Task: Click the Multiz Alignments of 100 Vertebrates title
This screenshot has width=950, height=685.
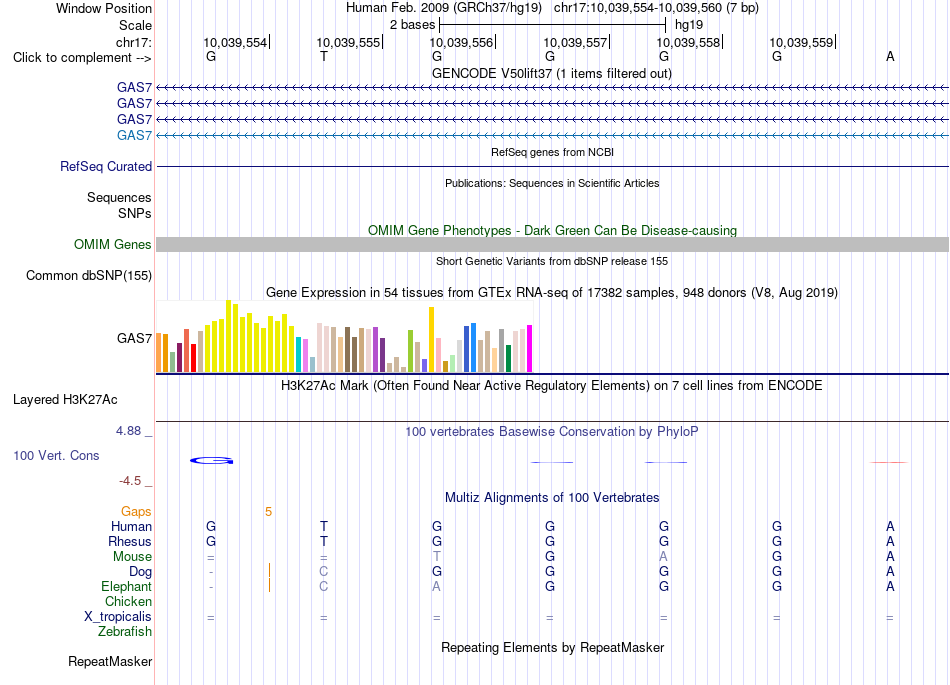Action: [x=552, y=498]
